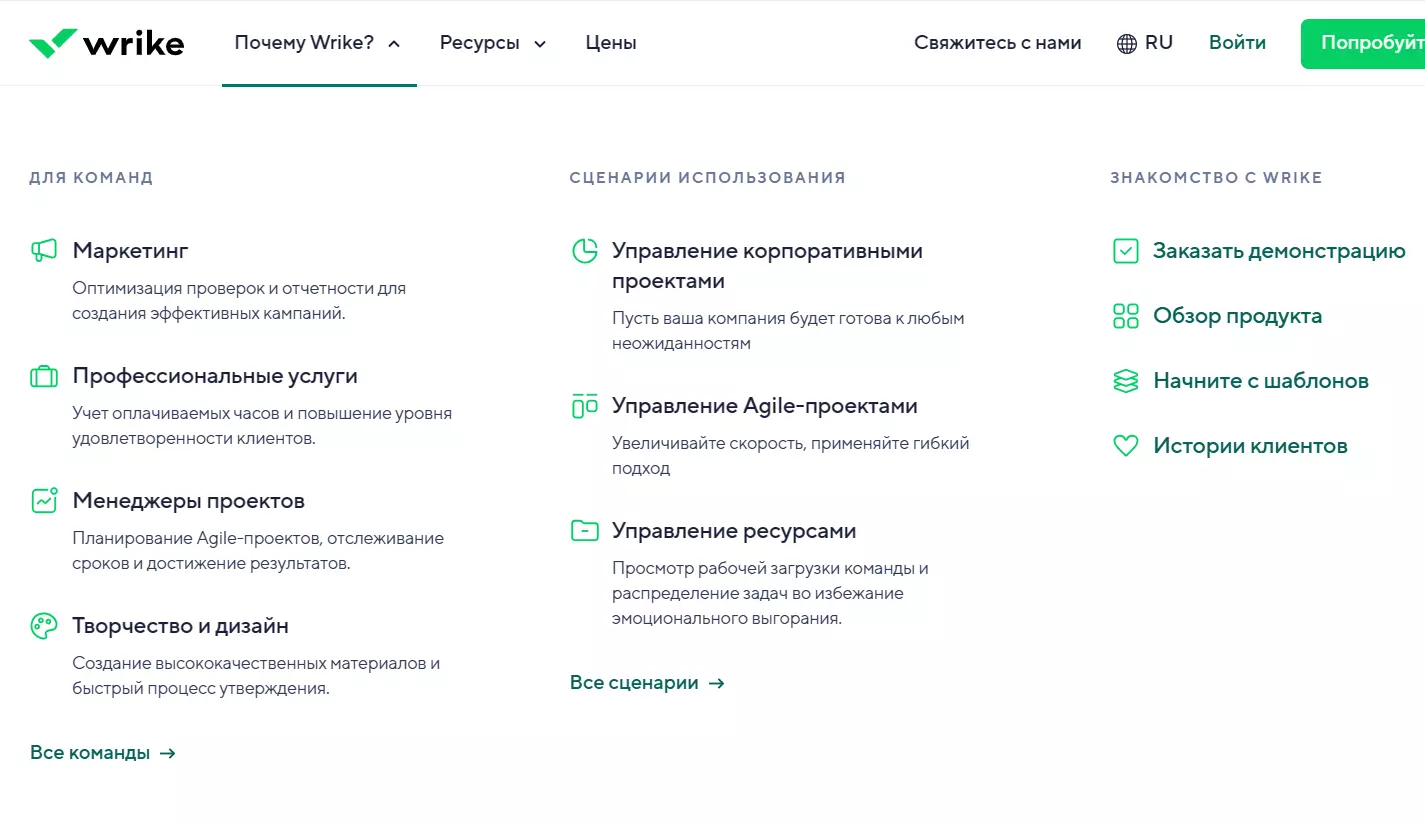Click the text 'Просмотр рабочей загрузки команды'
This screenshot has width=1425, height=823.
click(x=763, y=568)
